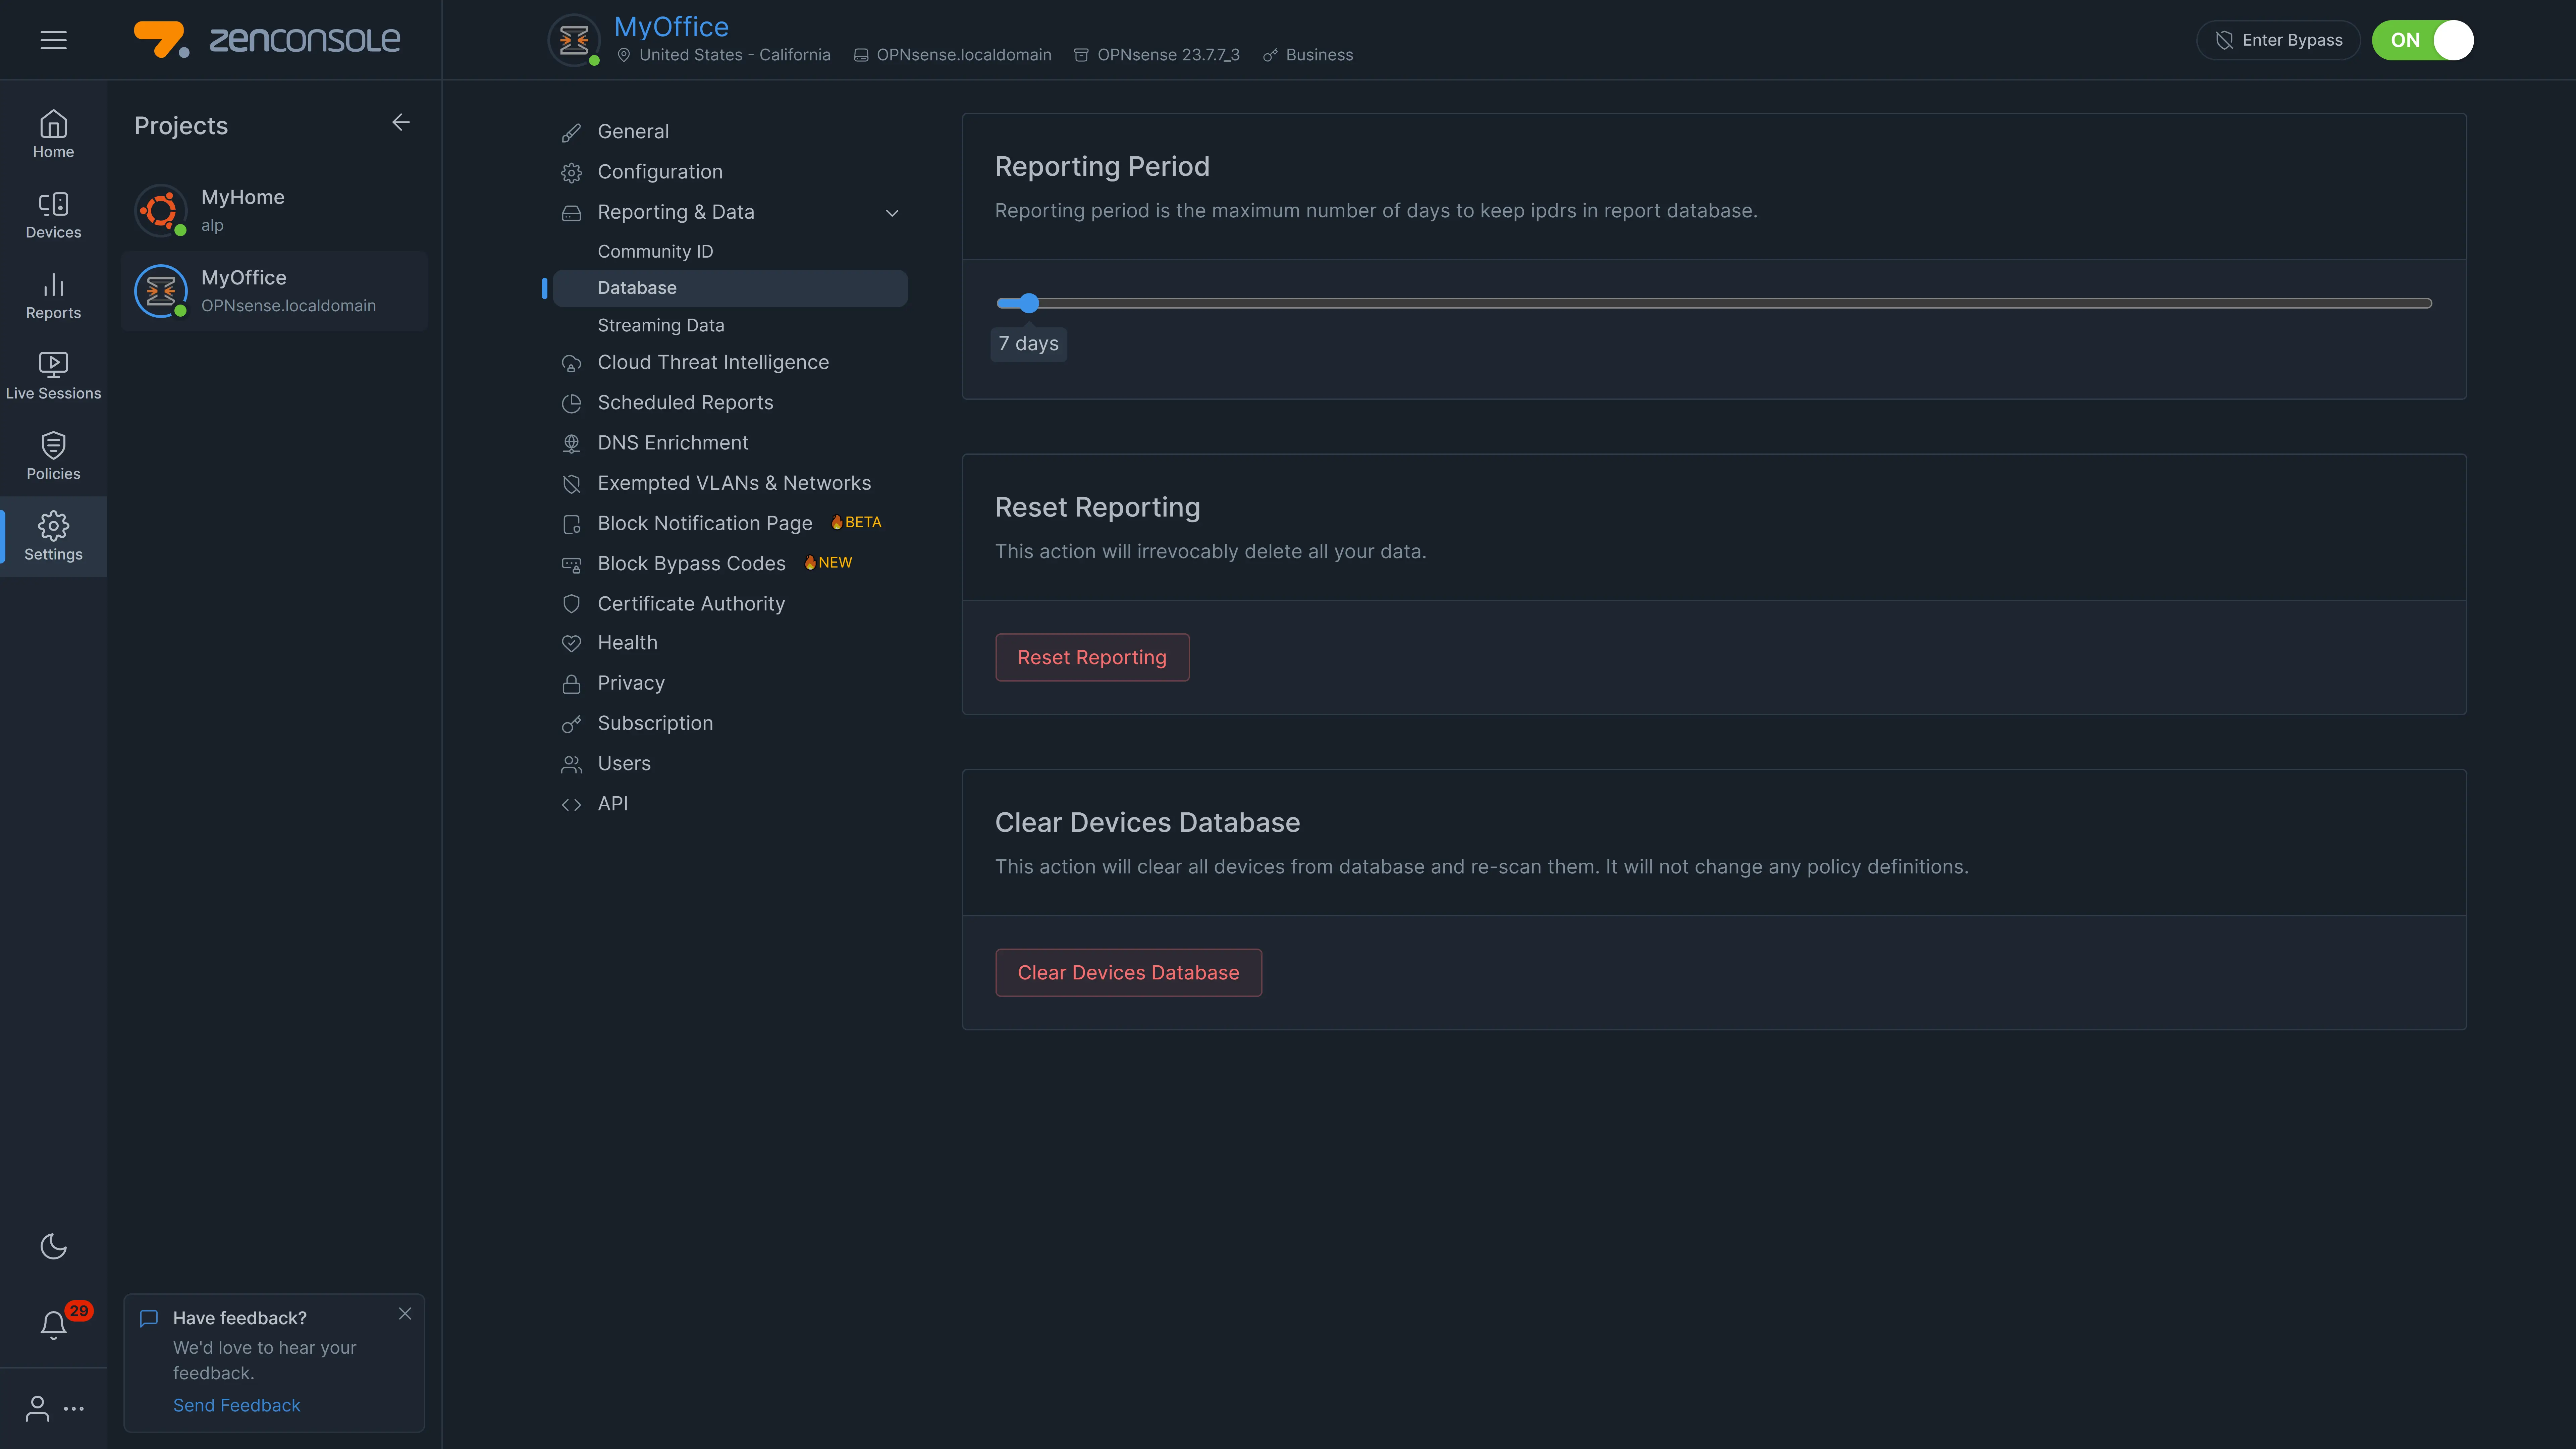Click the Zenconsole logo
Image resolution: width=2576 pixels, height=1449 pixels.
(267, 40)
